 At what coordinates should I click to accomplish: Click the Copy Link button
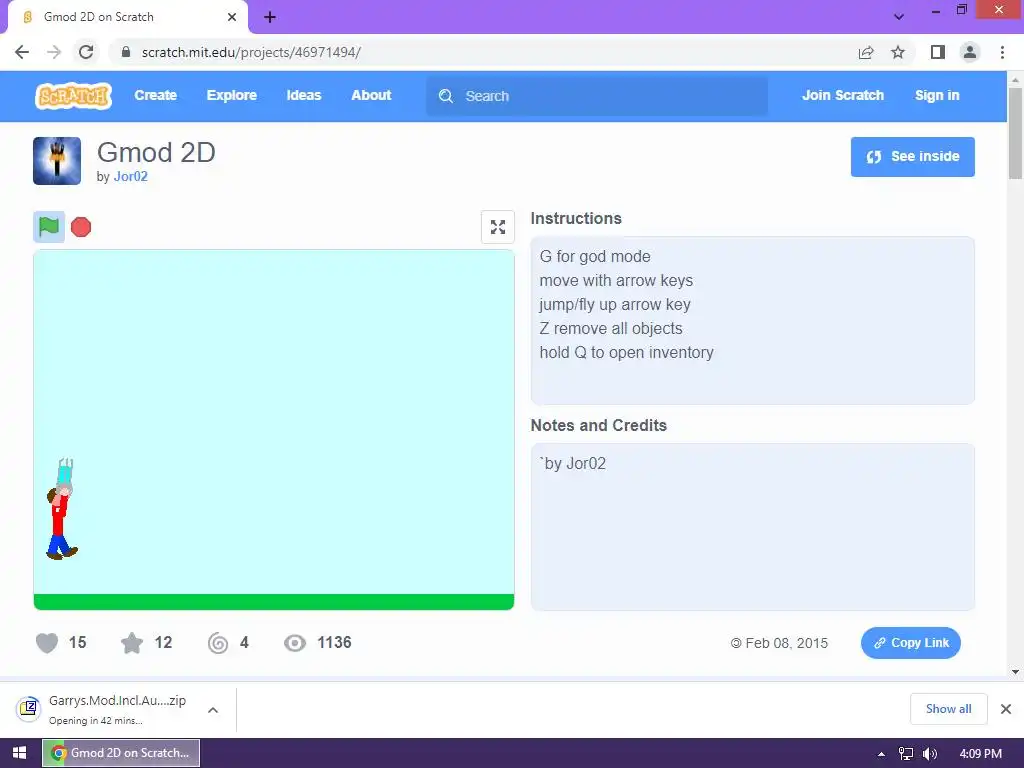910,643
